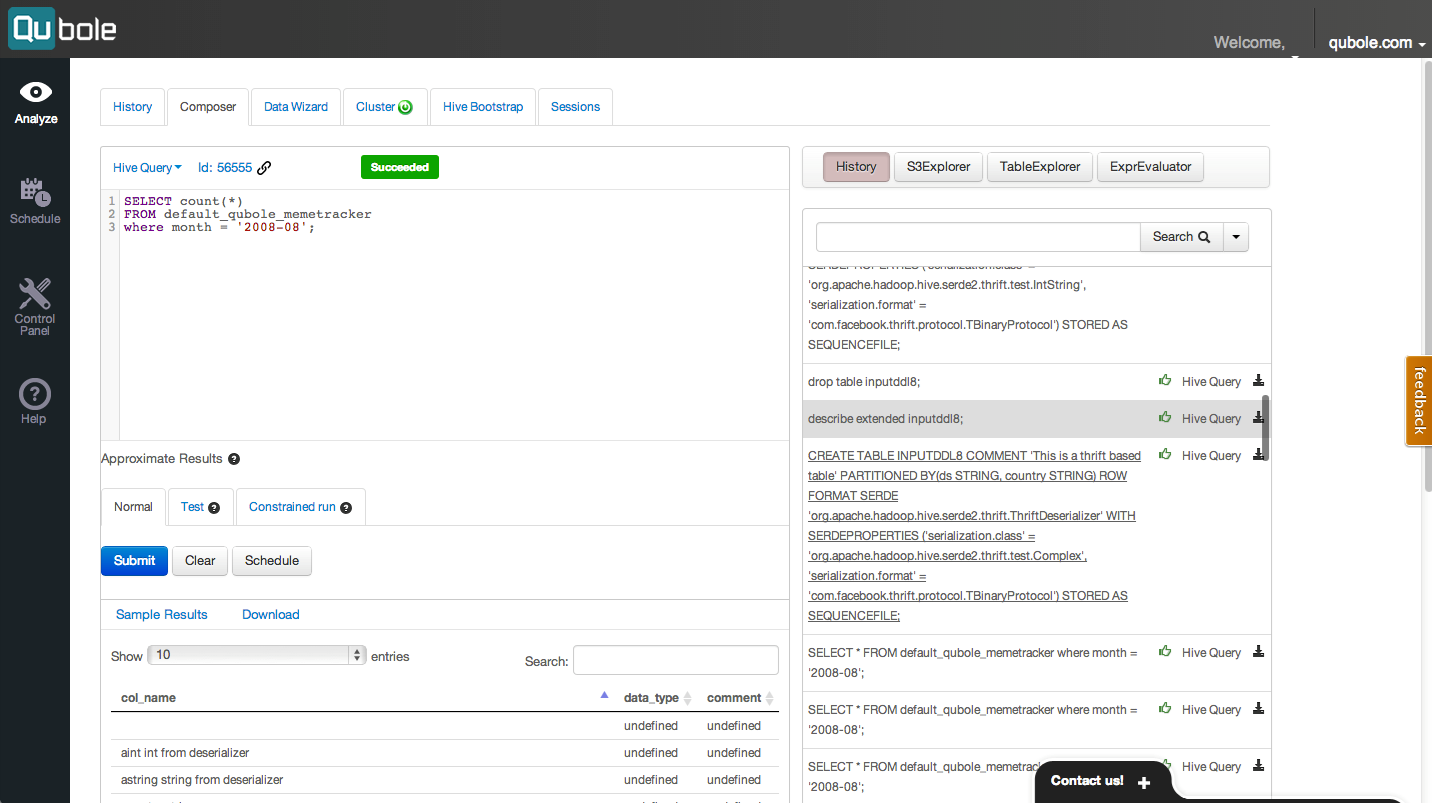The image size is (1432, 803).
Task: Open the qubole.com account dropdown
Action: [x=1377, y=43]
